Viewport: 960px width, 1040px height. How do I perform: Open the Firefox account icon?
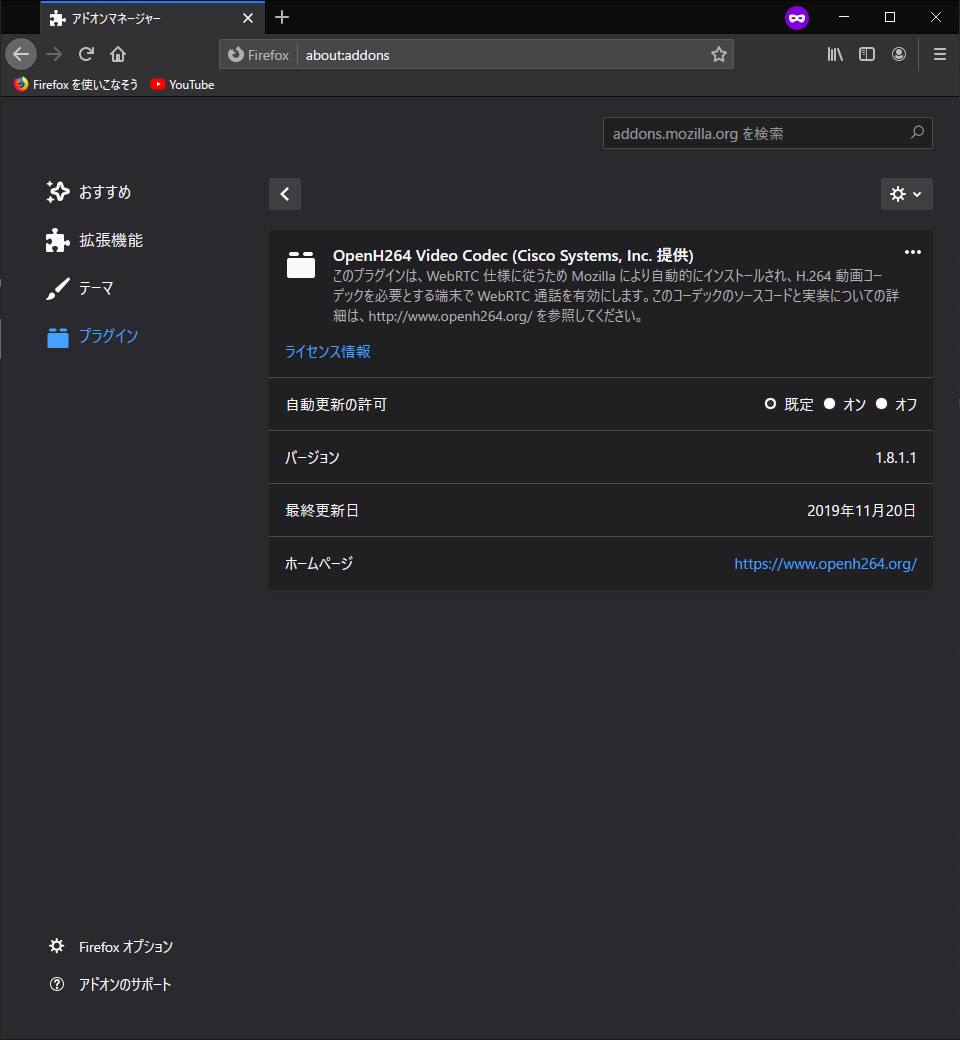click(899, 54)
